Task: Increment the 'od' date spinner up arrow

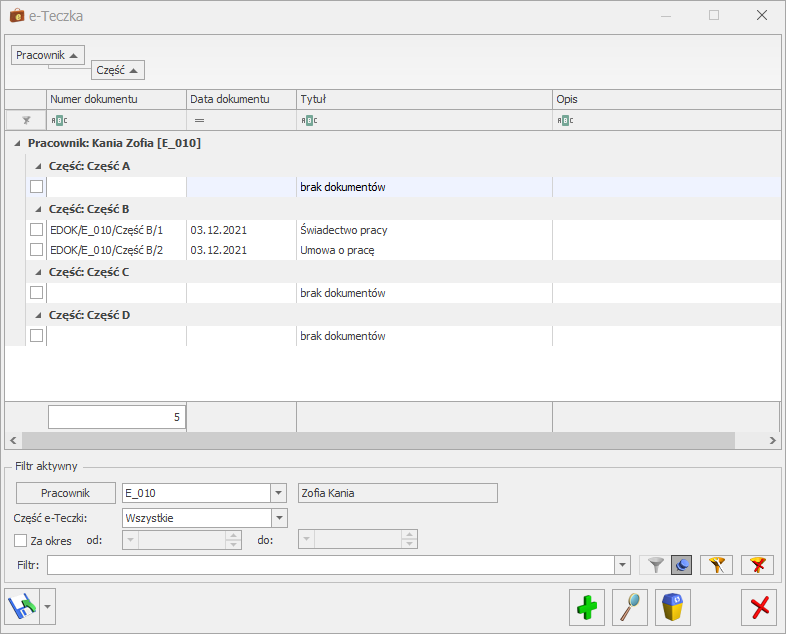Action: pos(233,535)
